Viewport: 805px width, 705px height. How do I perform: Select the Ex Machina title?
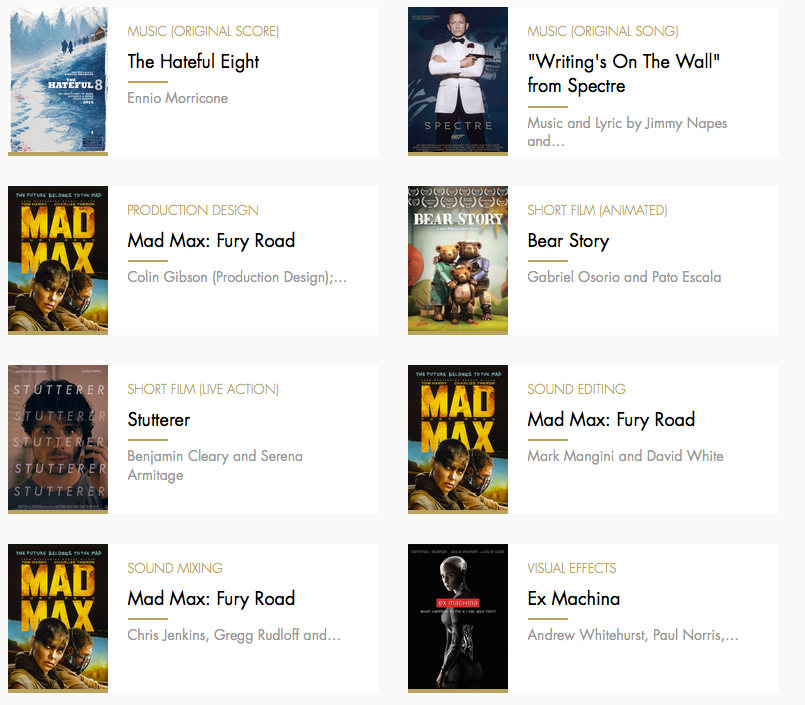click(x=573, y=599)
